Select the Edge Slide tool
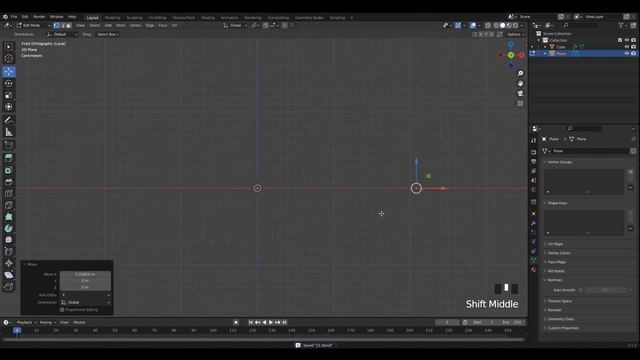The height and width of the screenshot is (360, 640). pyautogui.click(x=9, y=252)
